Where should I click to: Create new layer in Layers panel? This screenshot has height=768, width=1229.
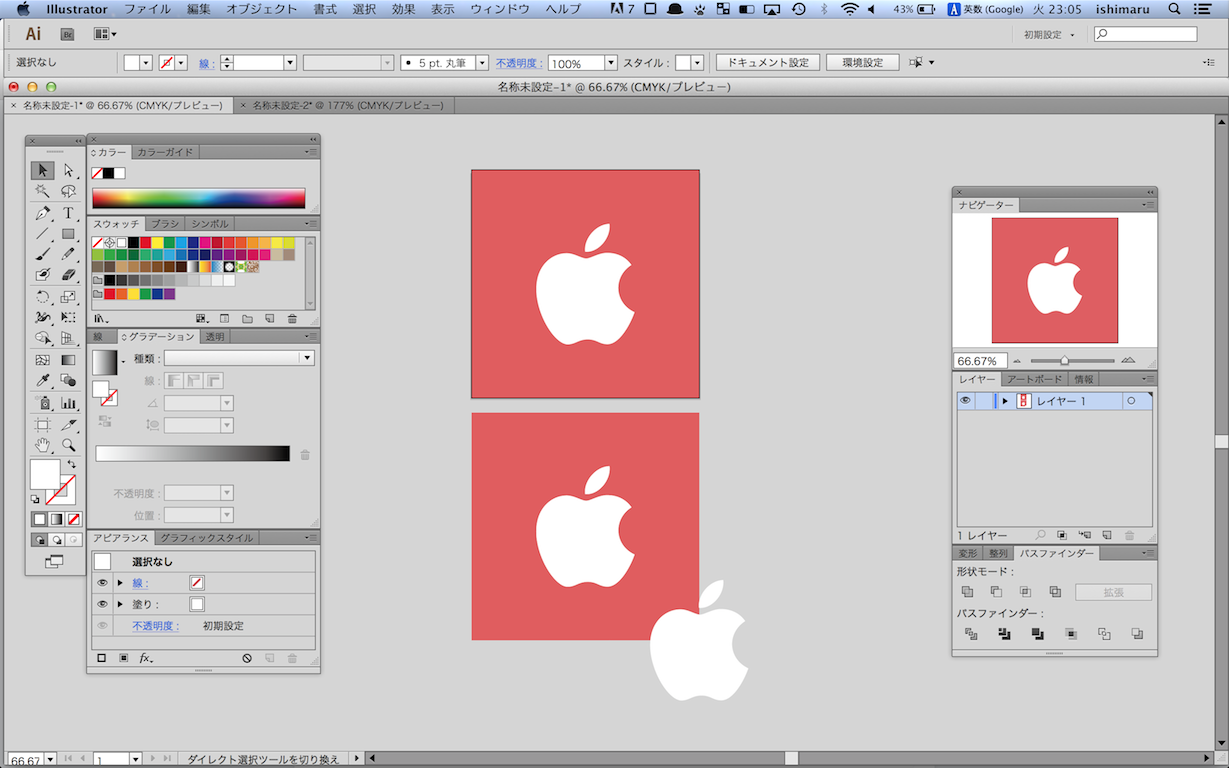1107,536
